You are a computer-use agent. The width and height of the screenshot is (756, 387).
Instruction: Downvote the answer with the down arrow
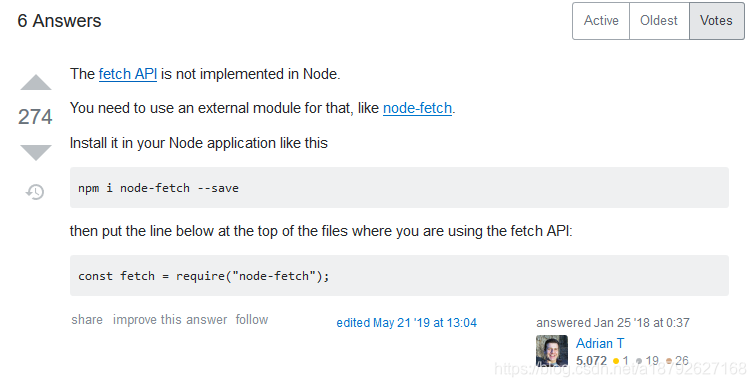36,152
